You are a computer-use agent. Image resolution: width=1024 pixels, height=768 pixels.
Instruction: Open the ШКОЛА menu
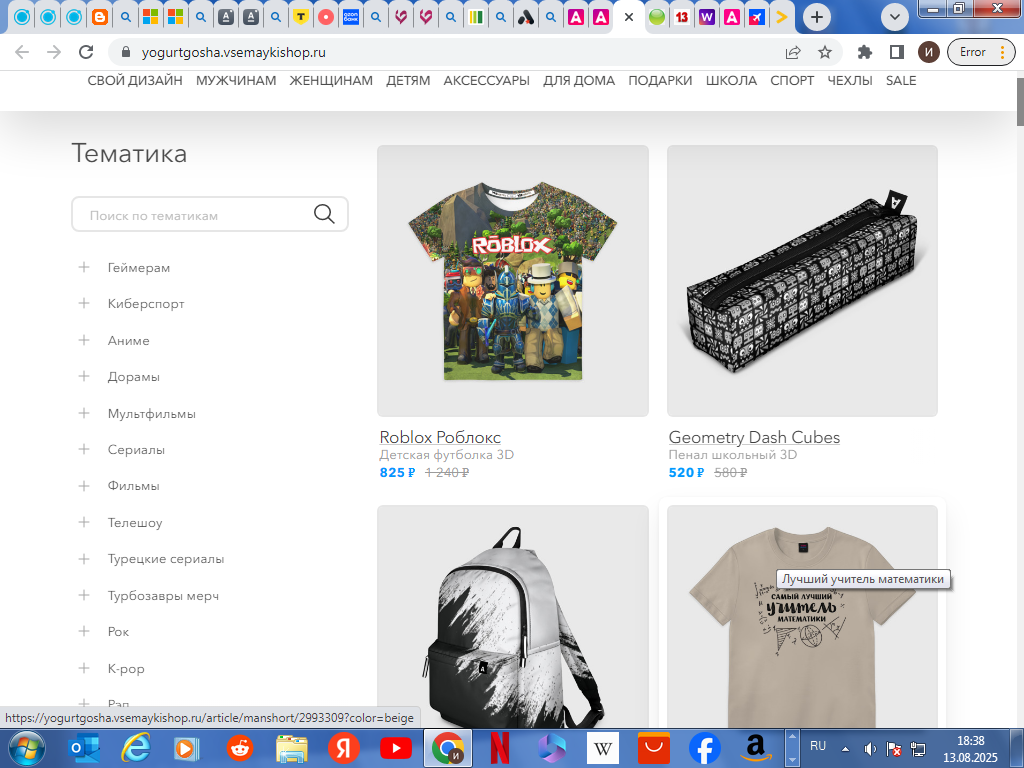(x=731, y=80)
